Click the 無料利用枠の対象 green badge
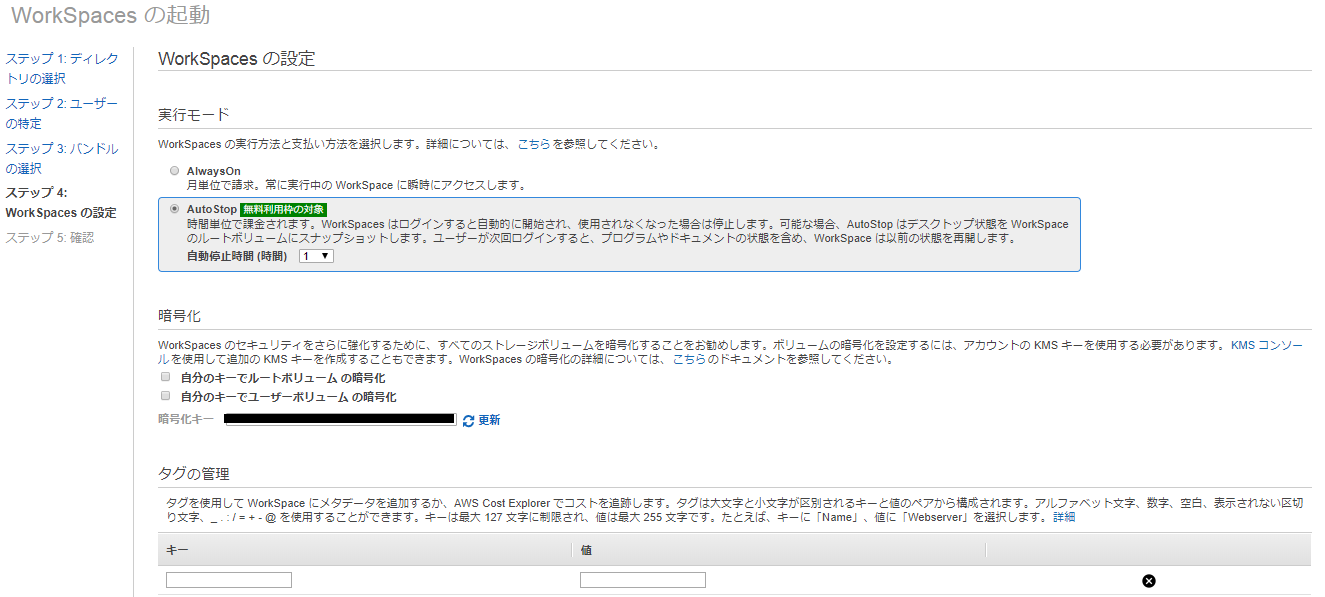This screenshot has height=597, width=1325. [x=283, y=209]
